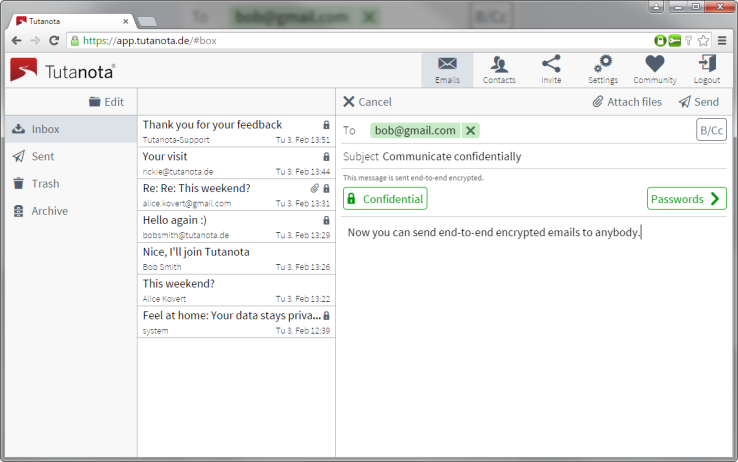
Task: Click sender 'bobsmith@tutanota.de'
Action: (186, 235)
